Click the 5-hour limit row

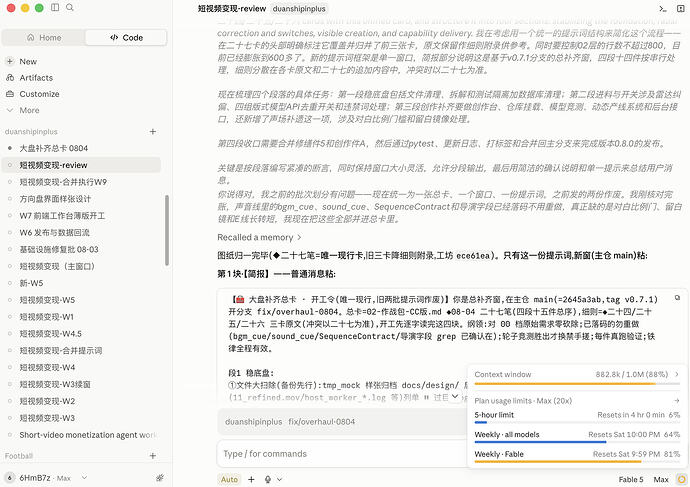577,415
